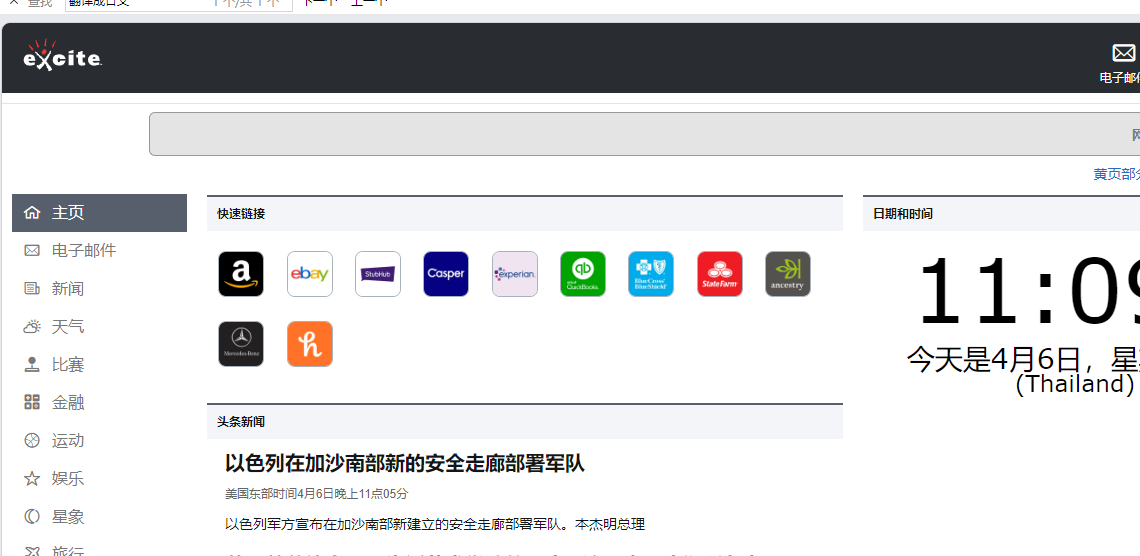Click the (Thailand) label under the date
The height and width of the screenshot is (556, 1140).
point(1075,383)
